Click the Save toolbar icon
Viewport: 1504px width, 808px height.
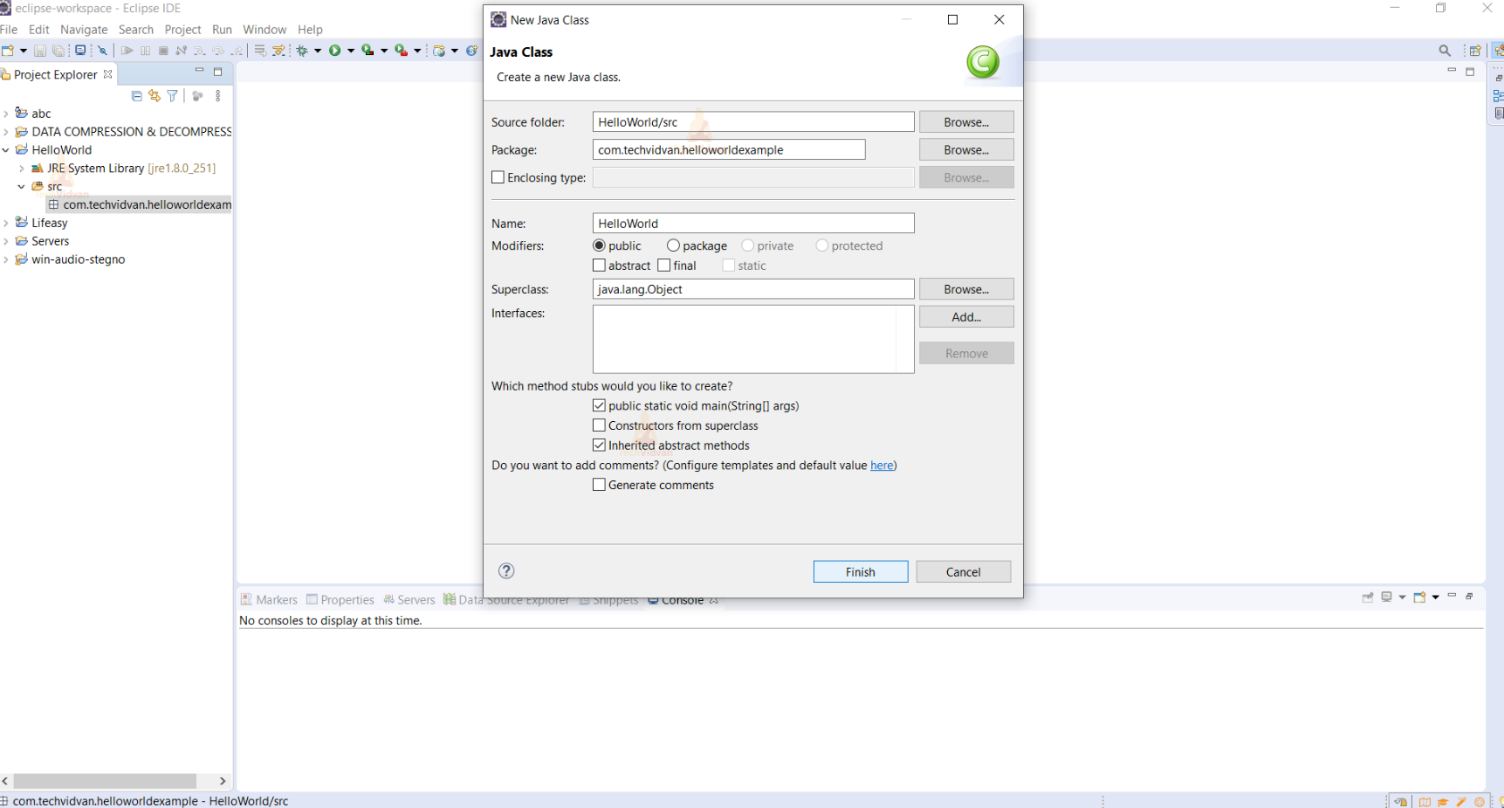pyautogui.click(x=40, y=51)
